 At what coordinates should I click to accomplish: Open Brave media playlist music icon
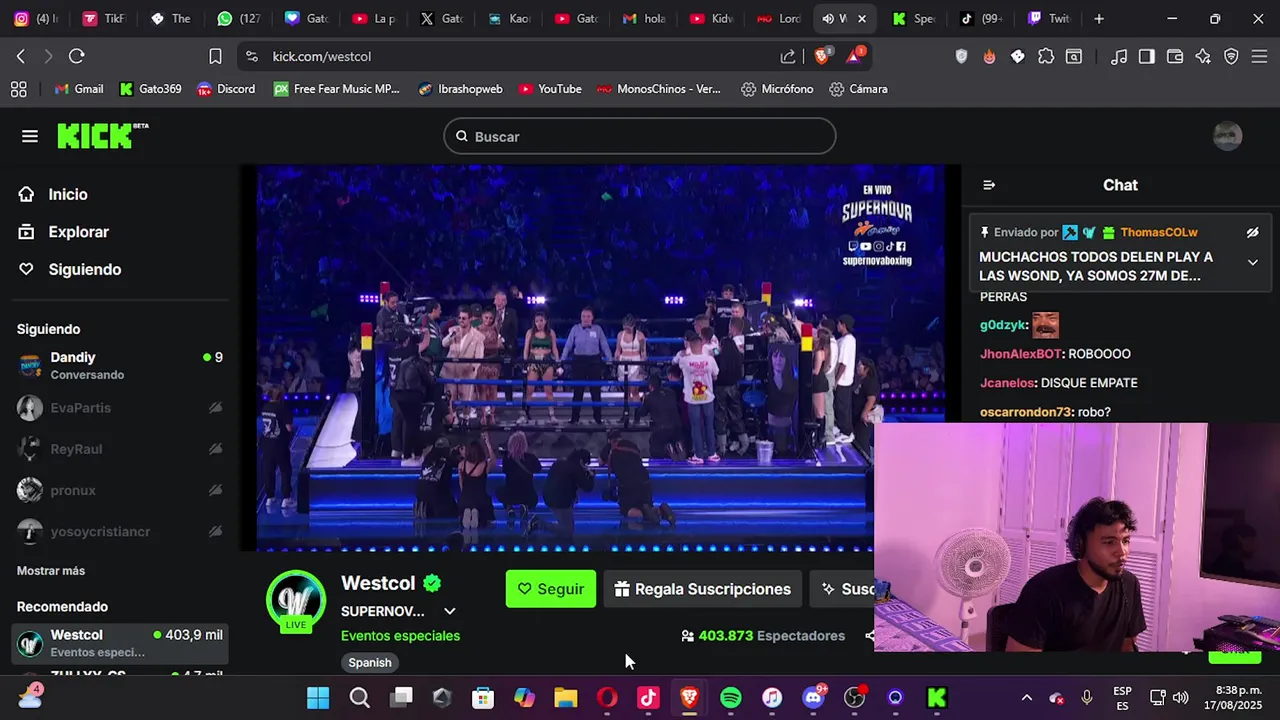[x=1119, y=56]
